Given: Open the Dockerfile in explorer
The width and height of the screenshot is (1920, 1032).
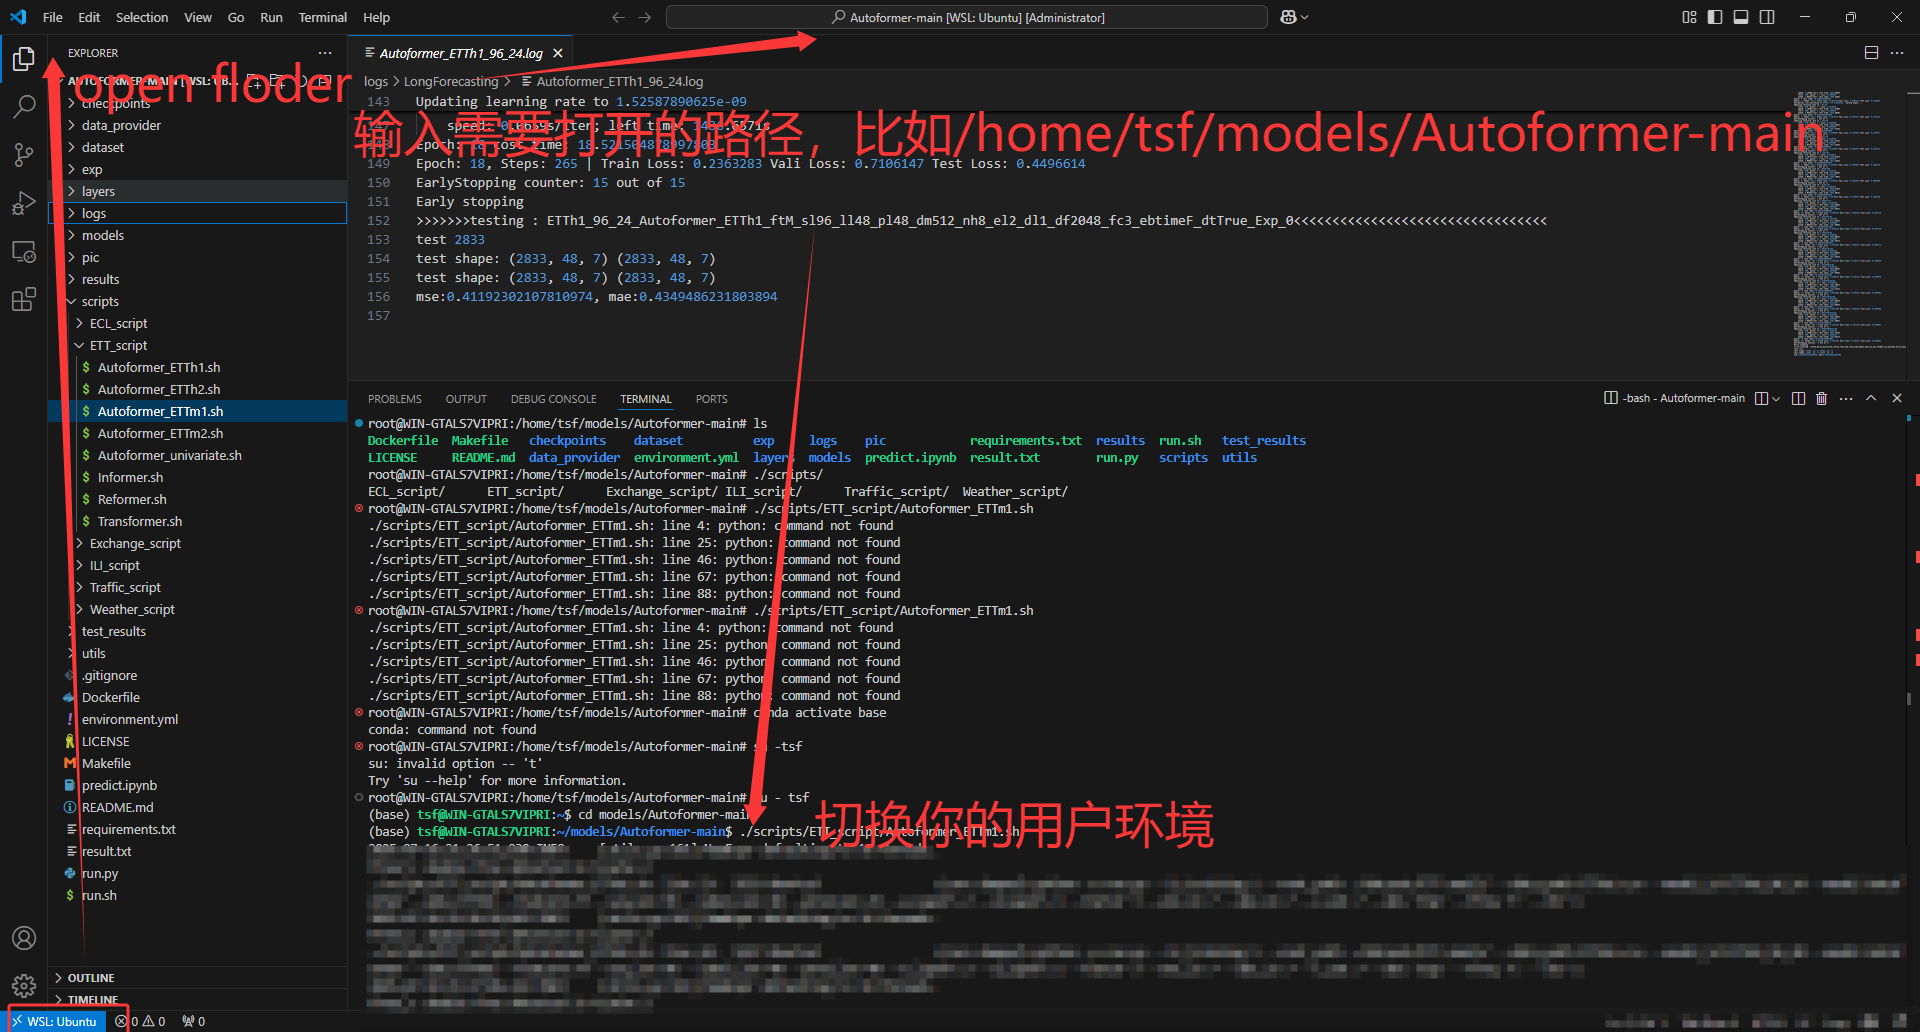Looking at the screenshot, I should [197, 697].
